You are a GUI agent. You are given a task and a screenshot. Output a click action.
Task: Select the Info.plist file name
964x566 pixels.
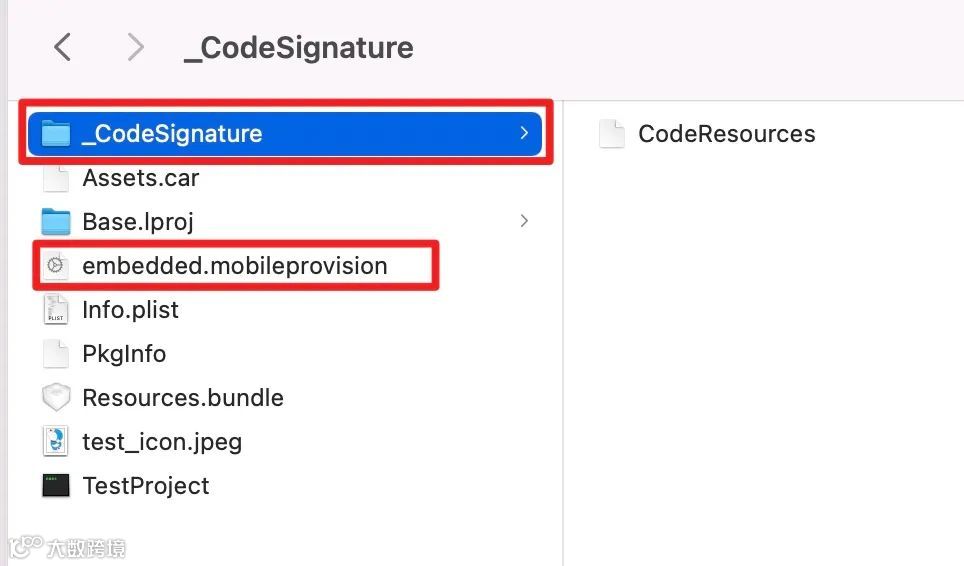(x=130, y=310)
